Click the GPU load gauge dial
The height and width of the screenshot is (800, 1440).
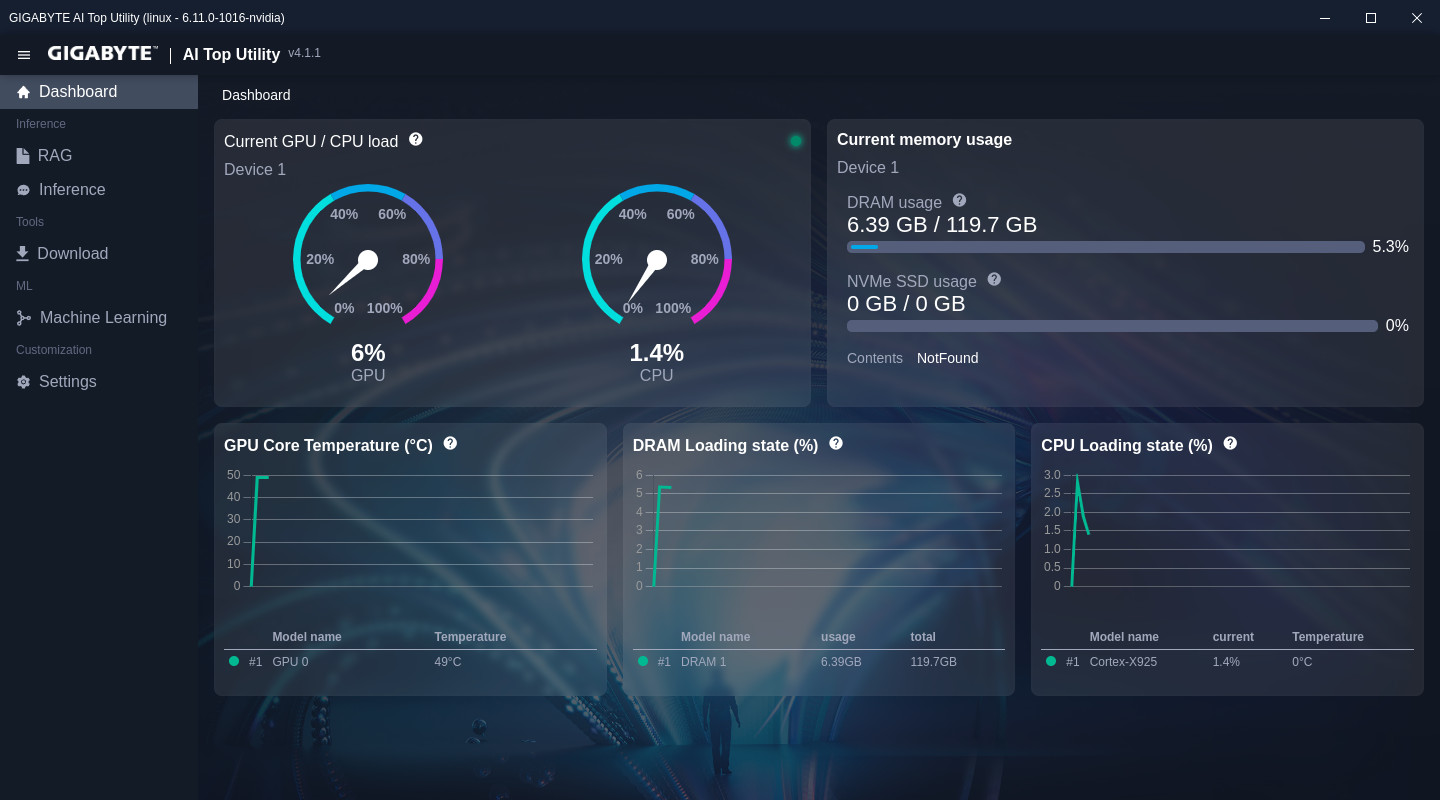tap(368, 258)
